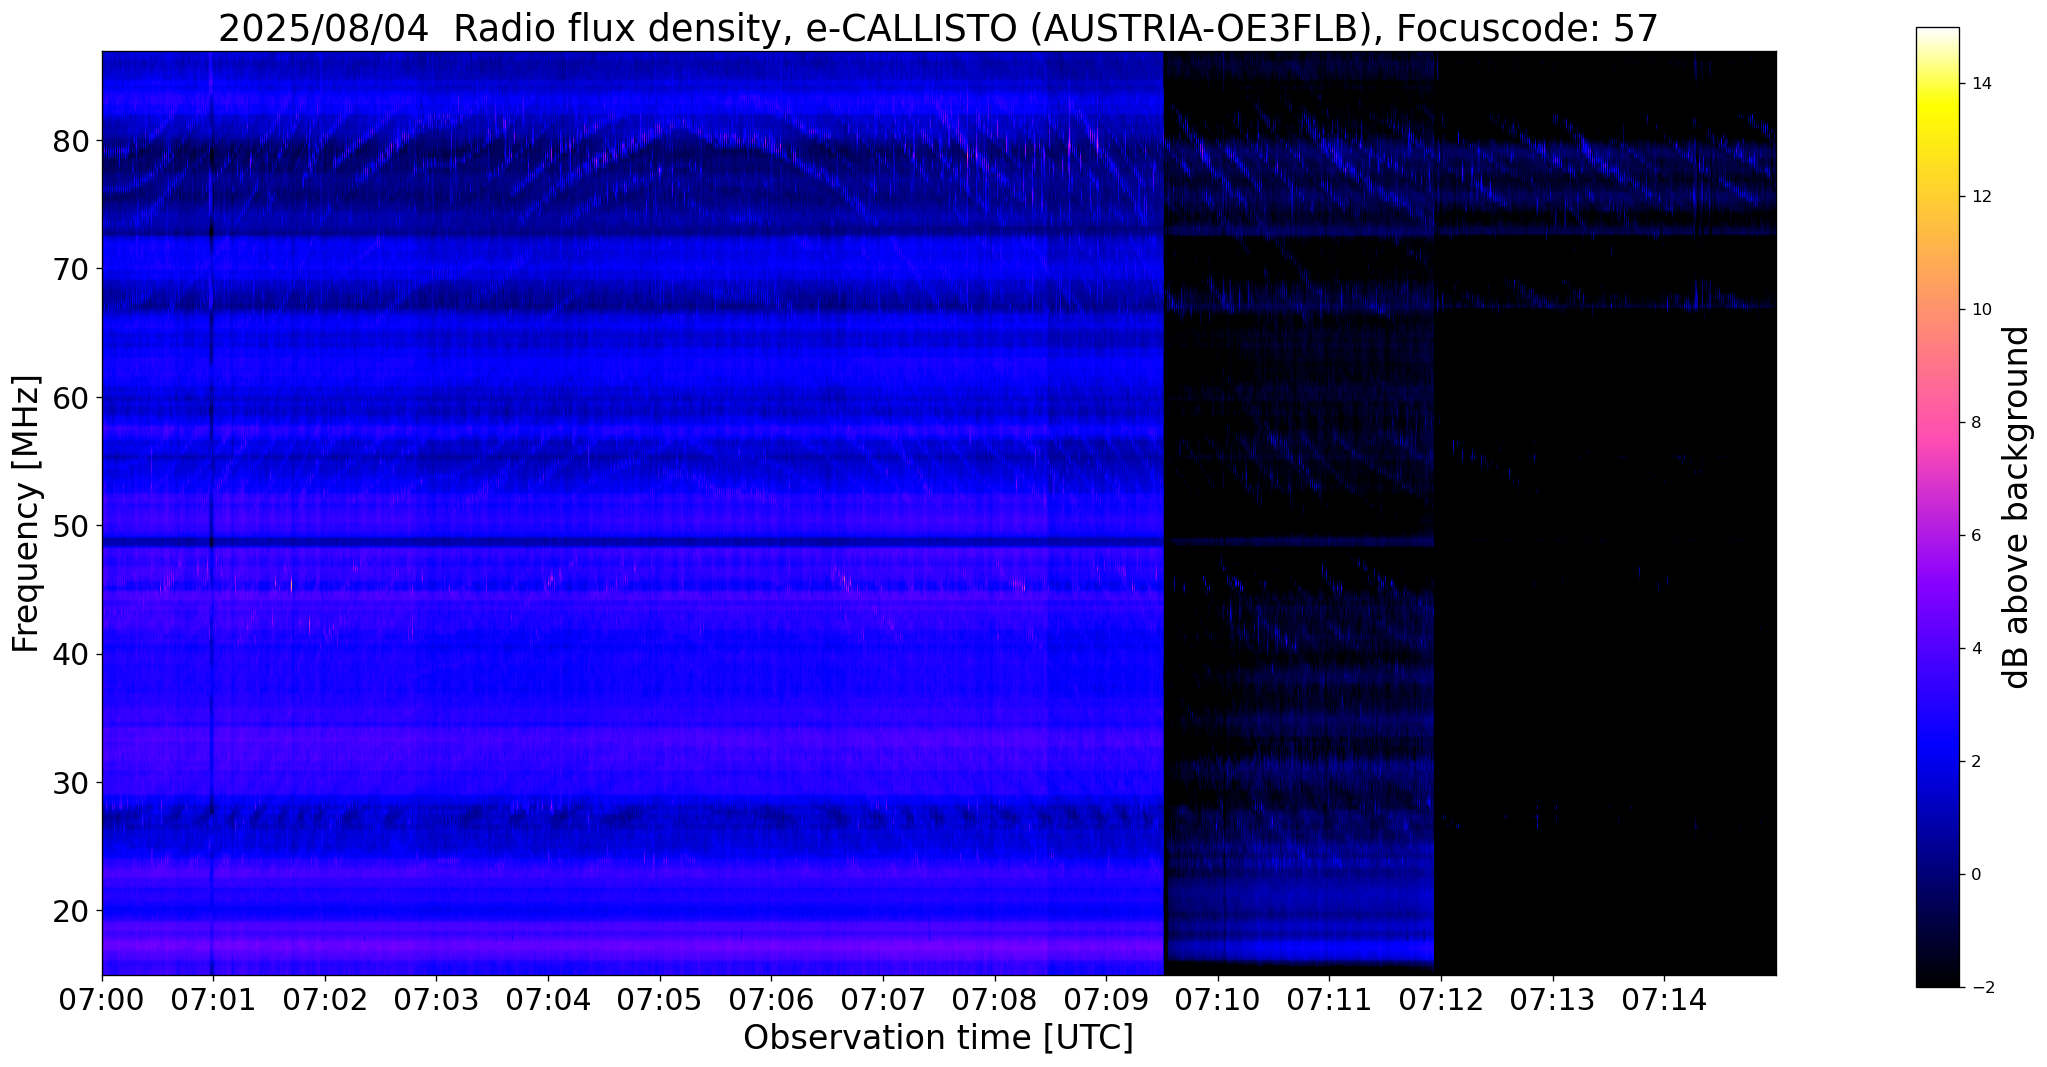Click the 40 MHz frequency tick label
The width and height of the screenshot is (2047, 1067).
71,654
